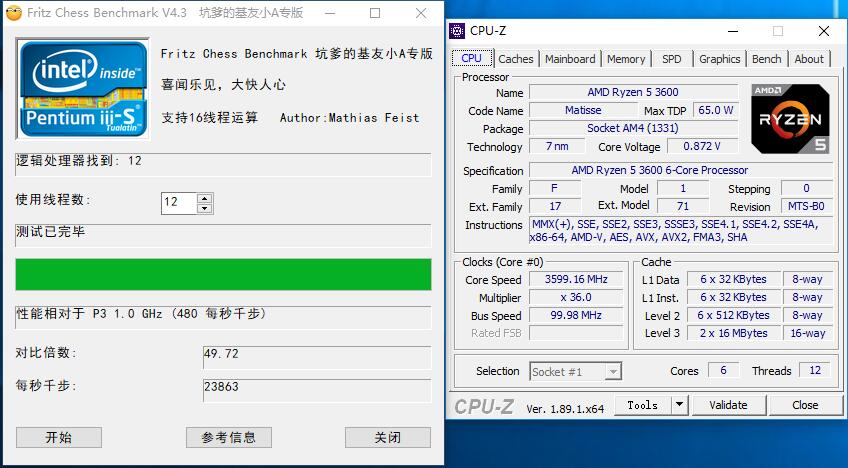This screenshot has height=468, width=848.
Task: Minimize the Fritz Chess Benchmark window
Action: (330, 13)
